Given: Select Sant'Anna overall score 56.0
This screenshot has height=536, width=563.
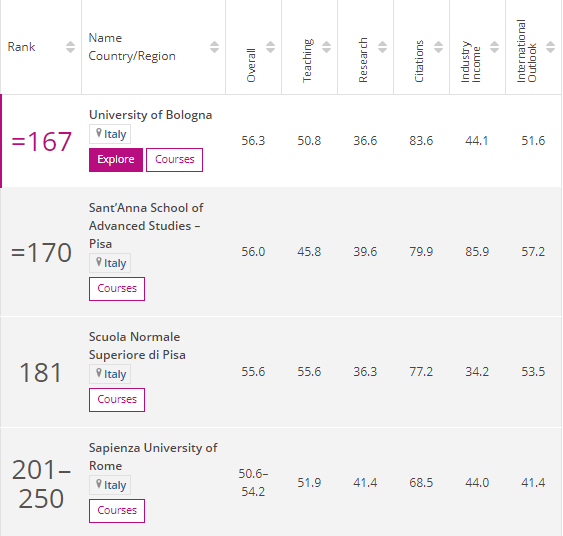Looking at the screenshot, I should pyautogui.click(x=253, y=252).
